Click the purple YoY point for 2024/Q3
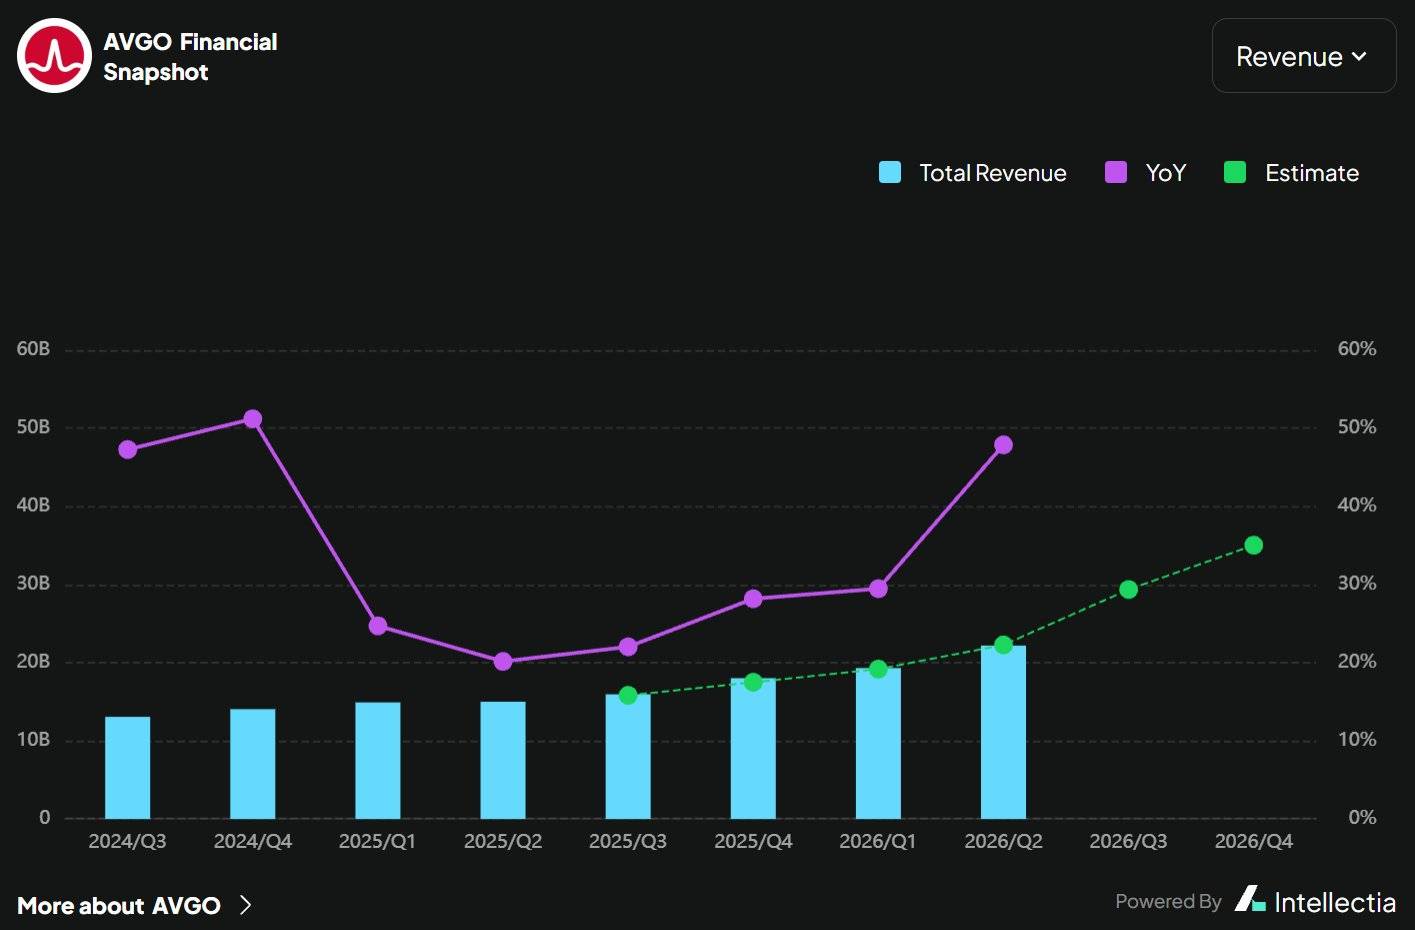 point(128,450)
